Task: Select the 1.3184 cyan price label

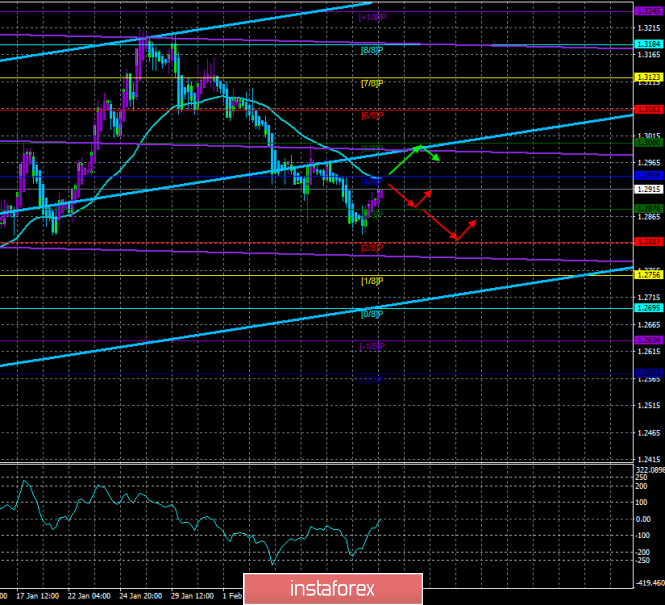Action: point(648,44)
